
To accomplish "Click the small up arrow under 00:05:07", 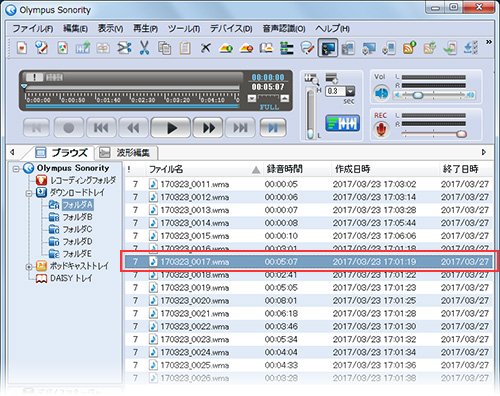I will [x=284, y=98].
